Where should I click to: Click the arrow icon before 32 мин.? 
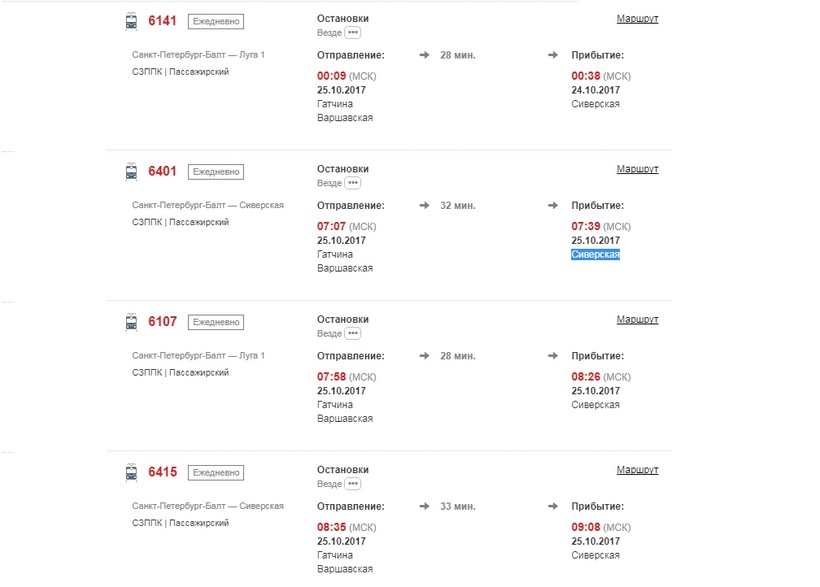point(425,205)
